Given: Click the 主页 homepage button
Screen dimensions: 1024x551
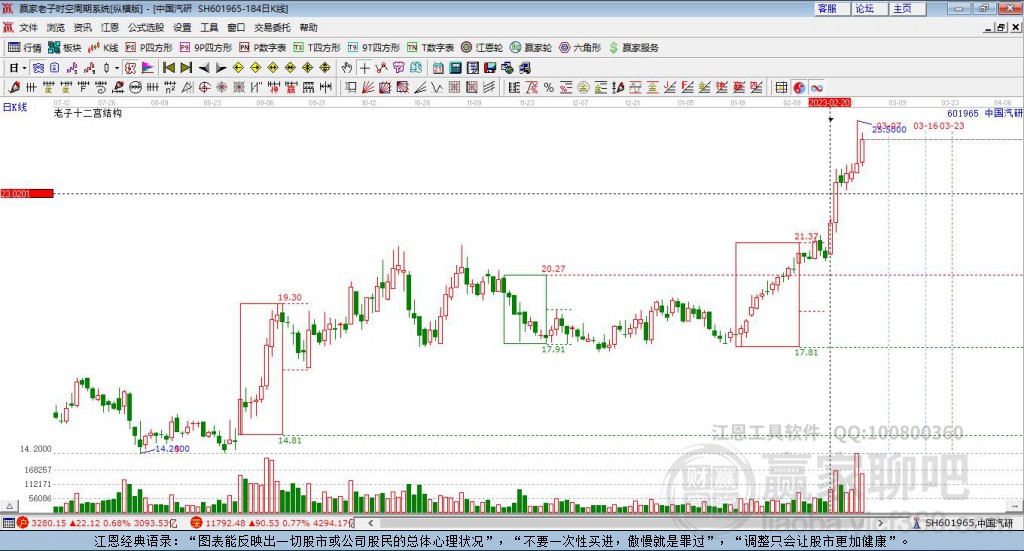Looking at the screenshot, I should pos(907,8).
